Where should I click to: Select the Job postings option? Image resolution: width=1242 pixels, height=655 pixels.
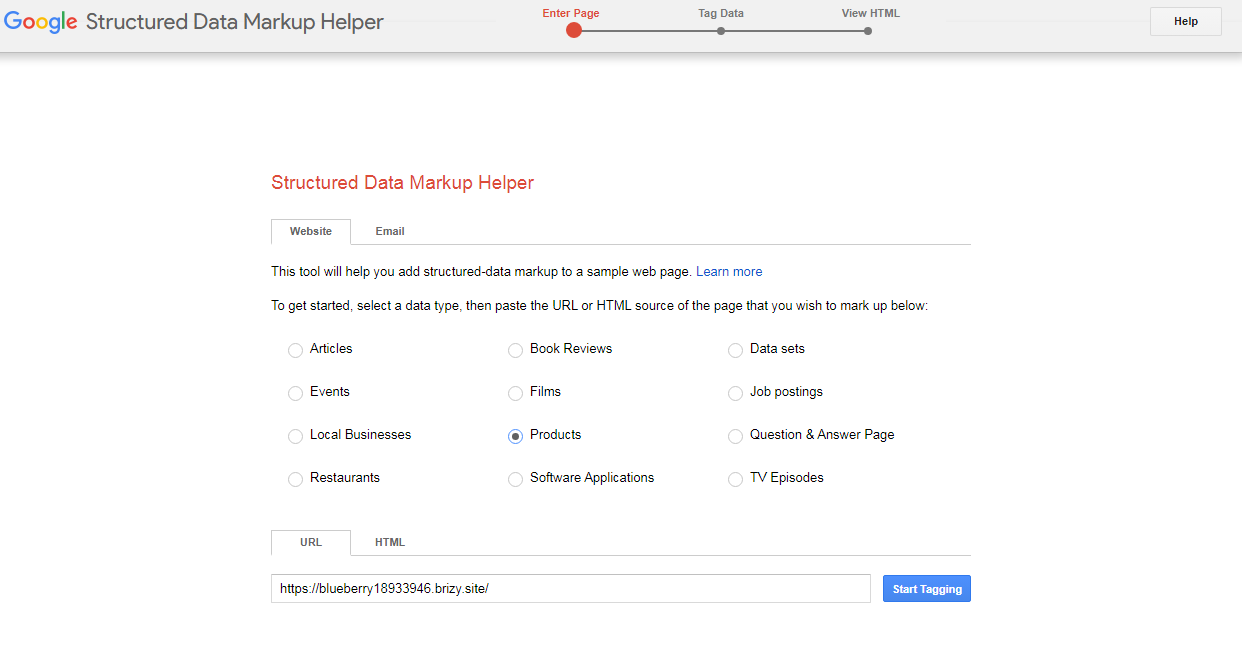735,393
